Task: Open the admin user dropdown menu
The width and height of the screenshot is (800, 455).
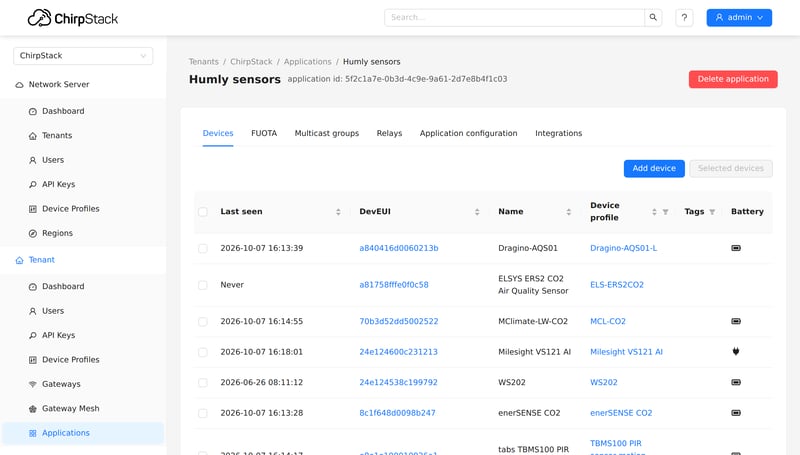Action: [739, 17]
